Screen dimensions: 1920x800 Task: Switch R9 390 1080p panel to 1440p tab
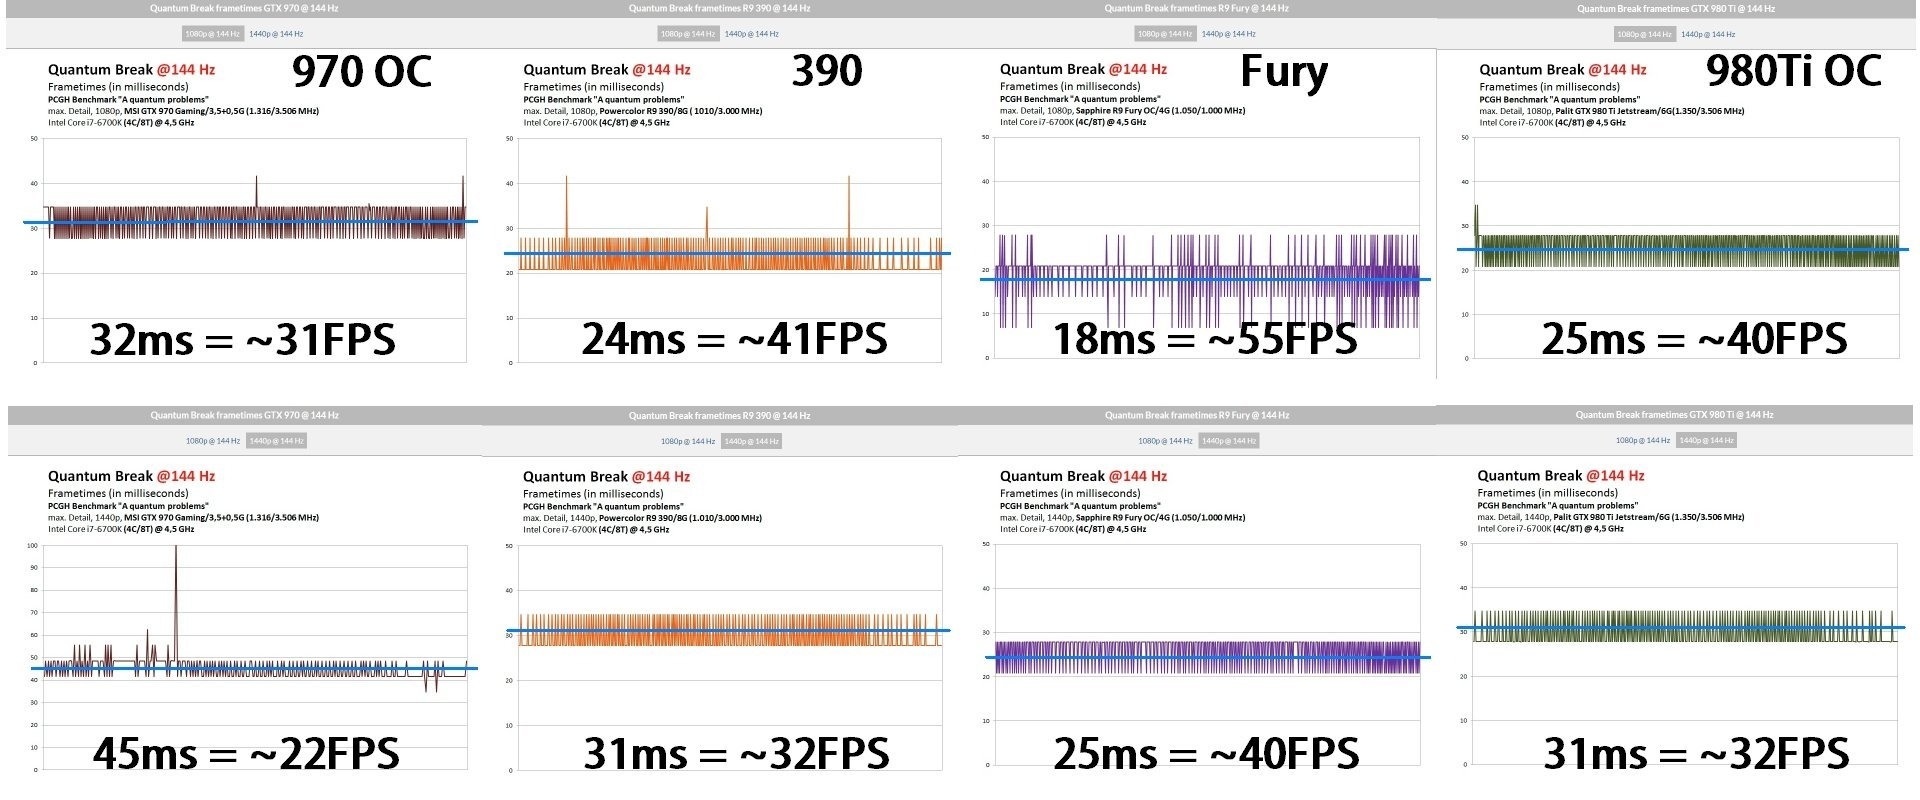click(752, 34)
